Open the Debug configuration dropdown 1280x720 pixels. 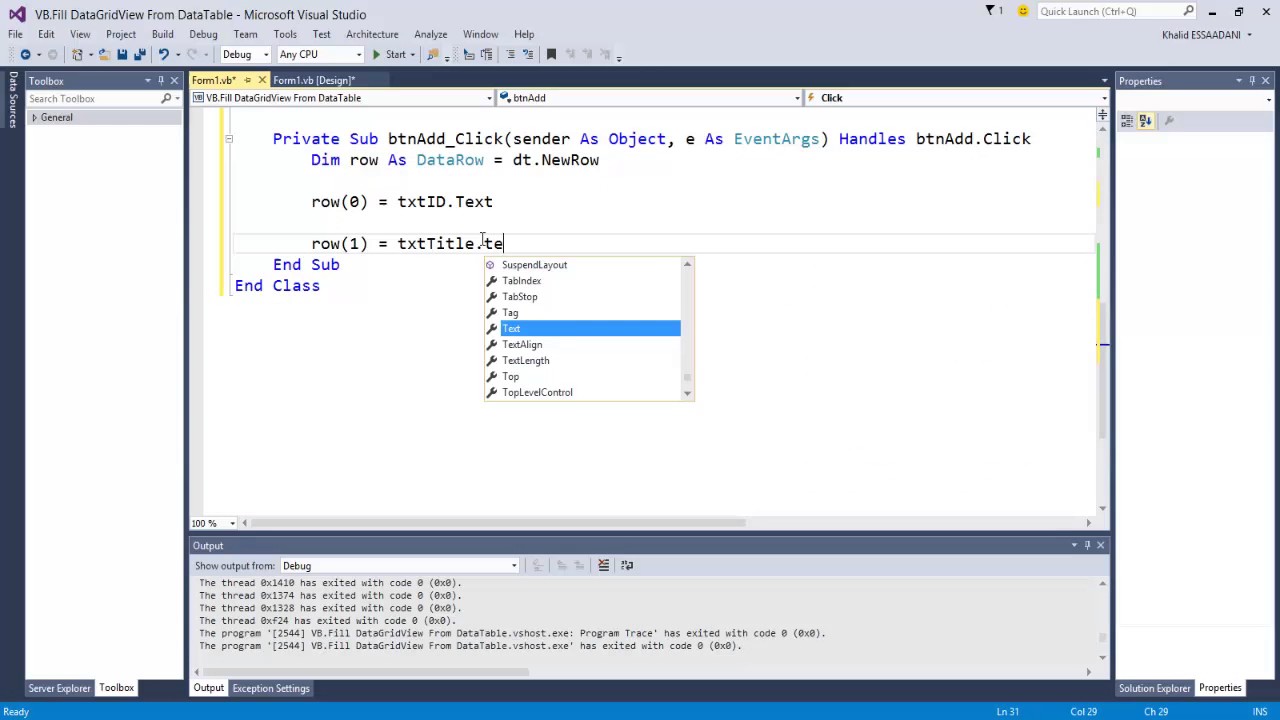click(x=245, y=54)
